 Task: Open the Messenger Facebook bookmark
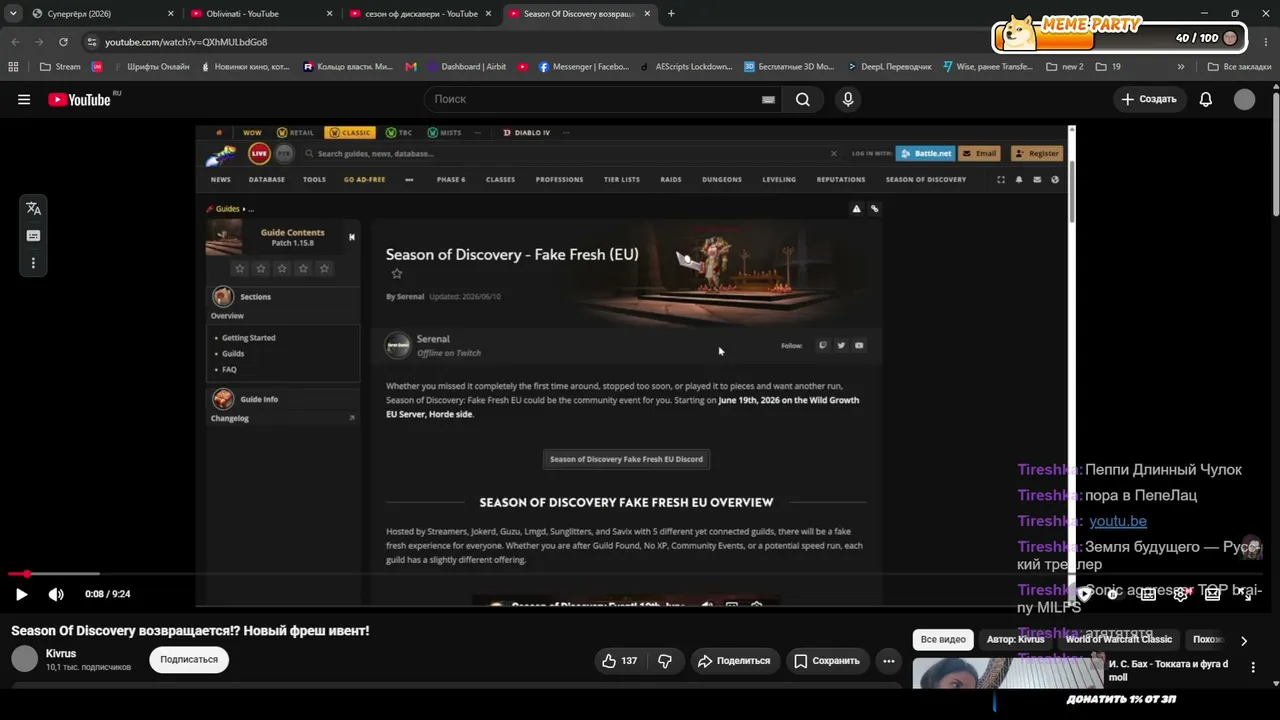584,67
